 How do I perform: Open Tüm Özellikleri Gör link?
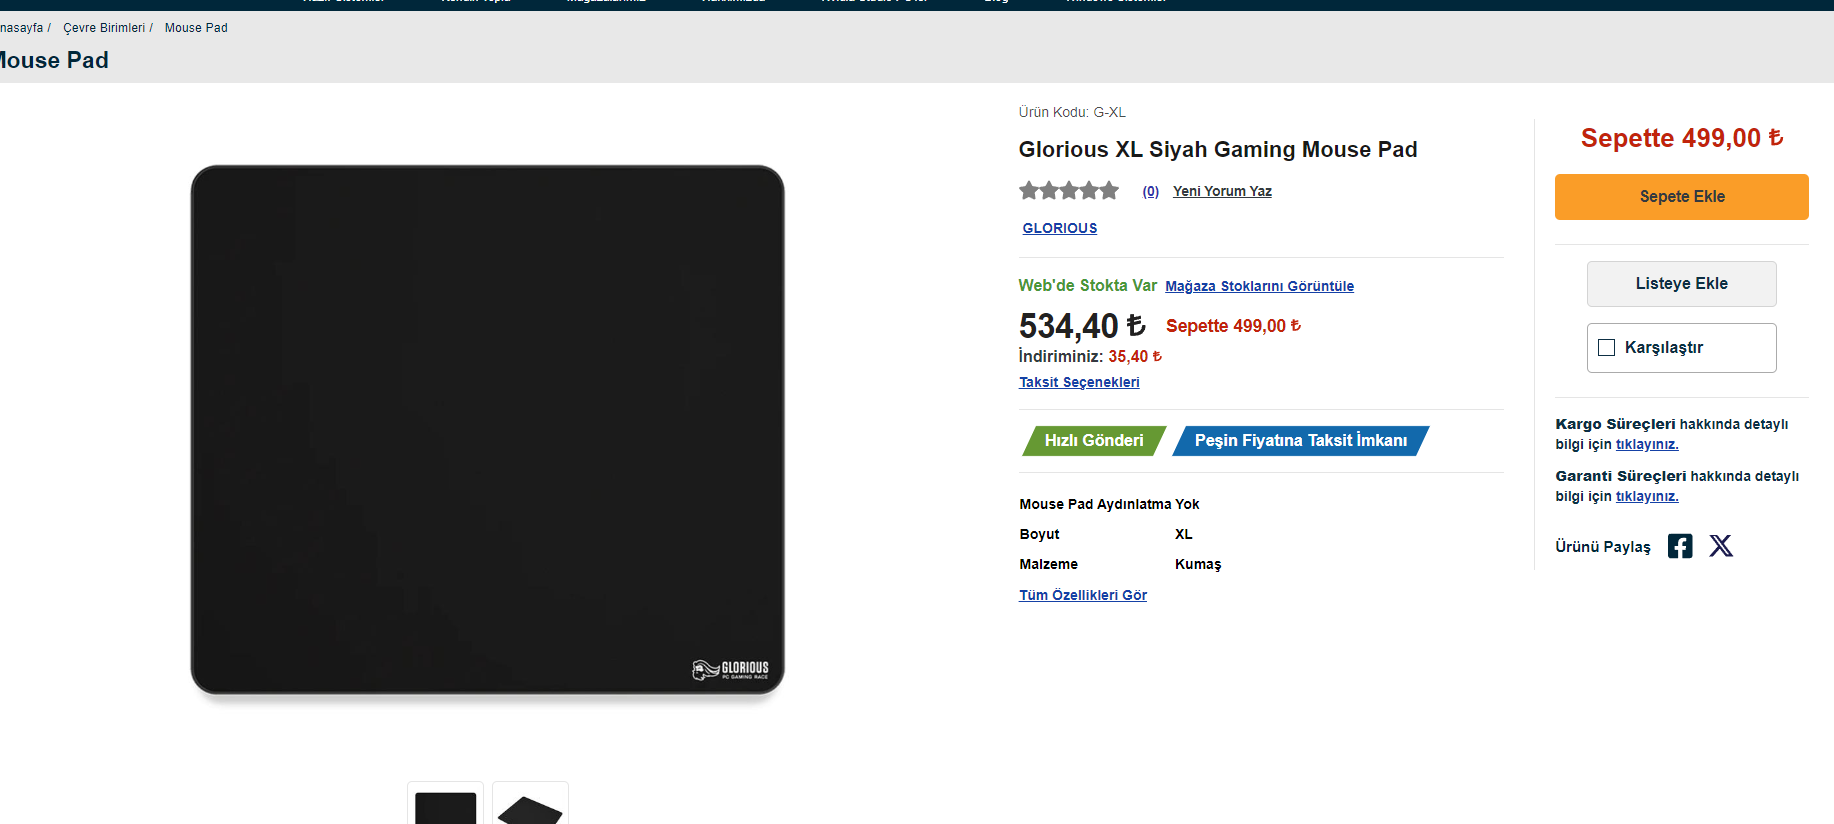click(1083, 595)
